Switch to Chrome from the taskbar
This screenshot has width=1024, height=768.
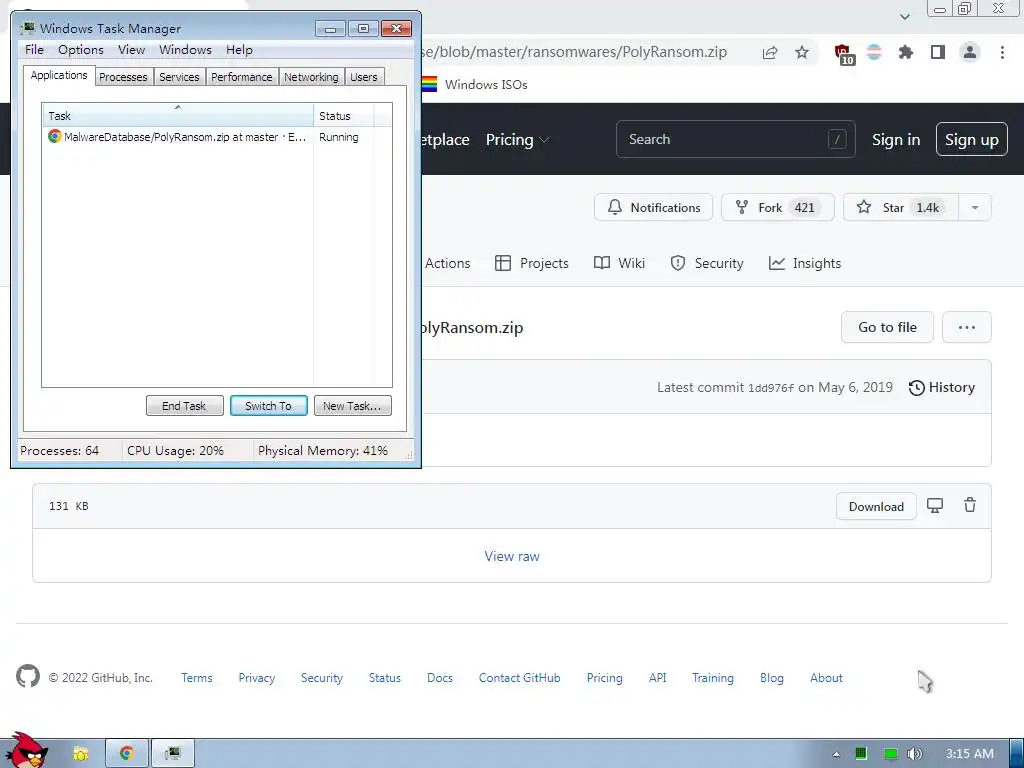[127, 753]
